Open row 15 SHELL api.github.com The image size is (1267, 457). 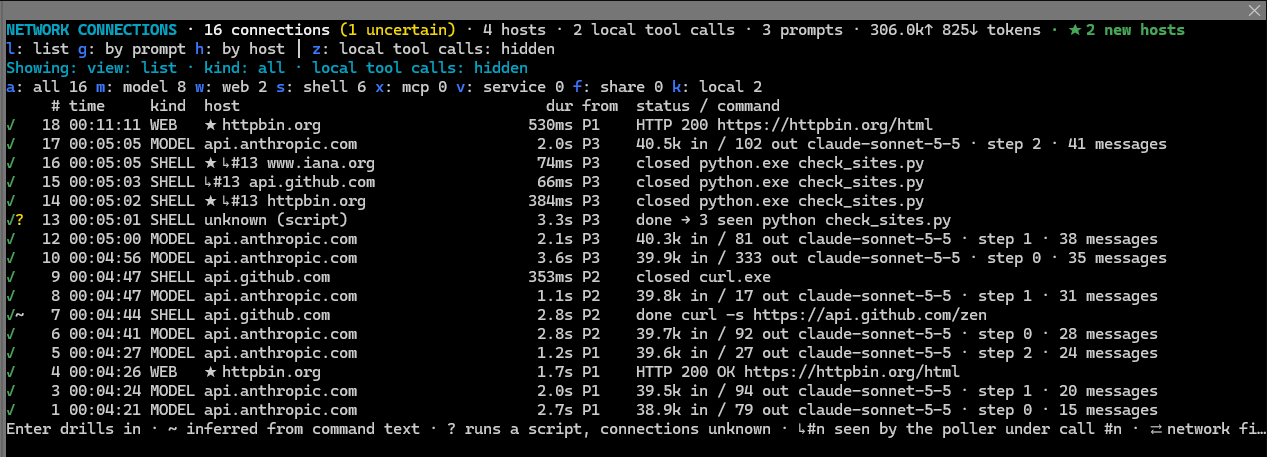(x=633, y=182)
